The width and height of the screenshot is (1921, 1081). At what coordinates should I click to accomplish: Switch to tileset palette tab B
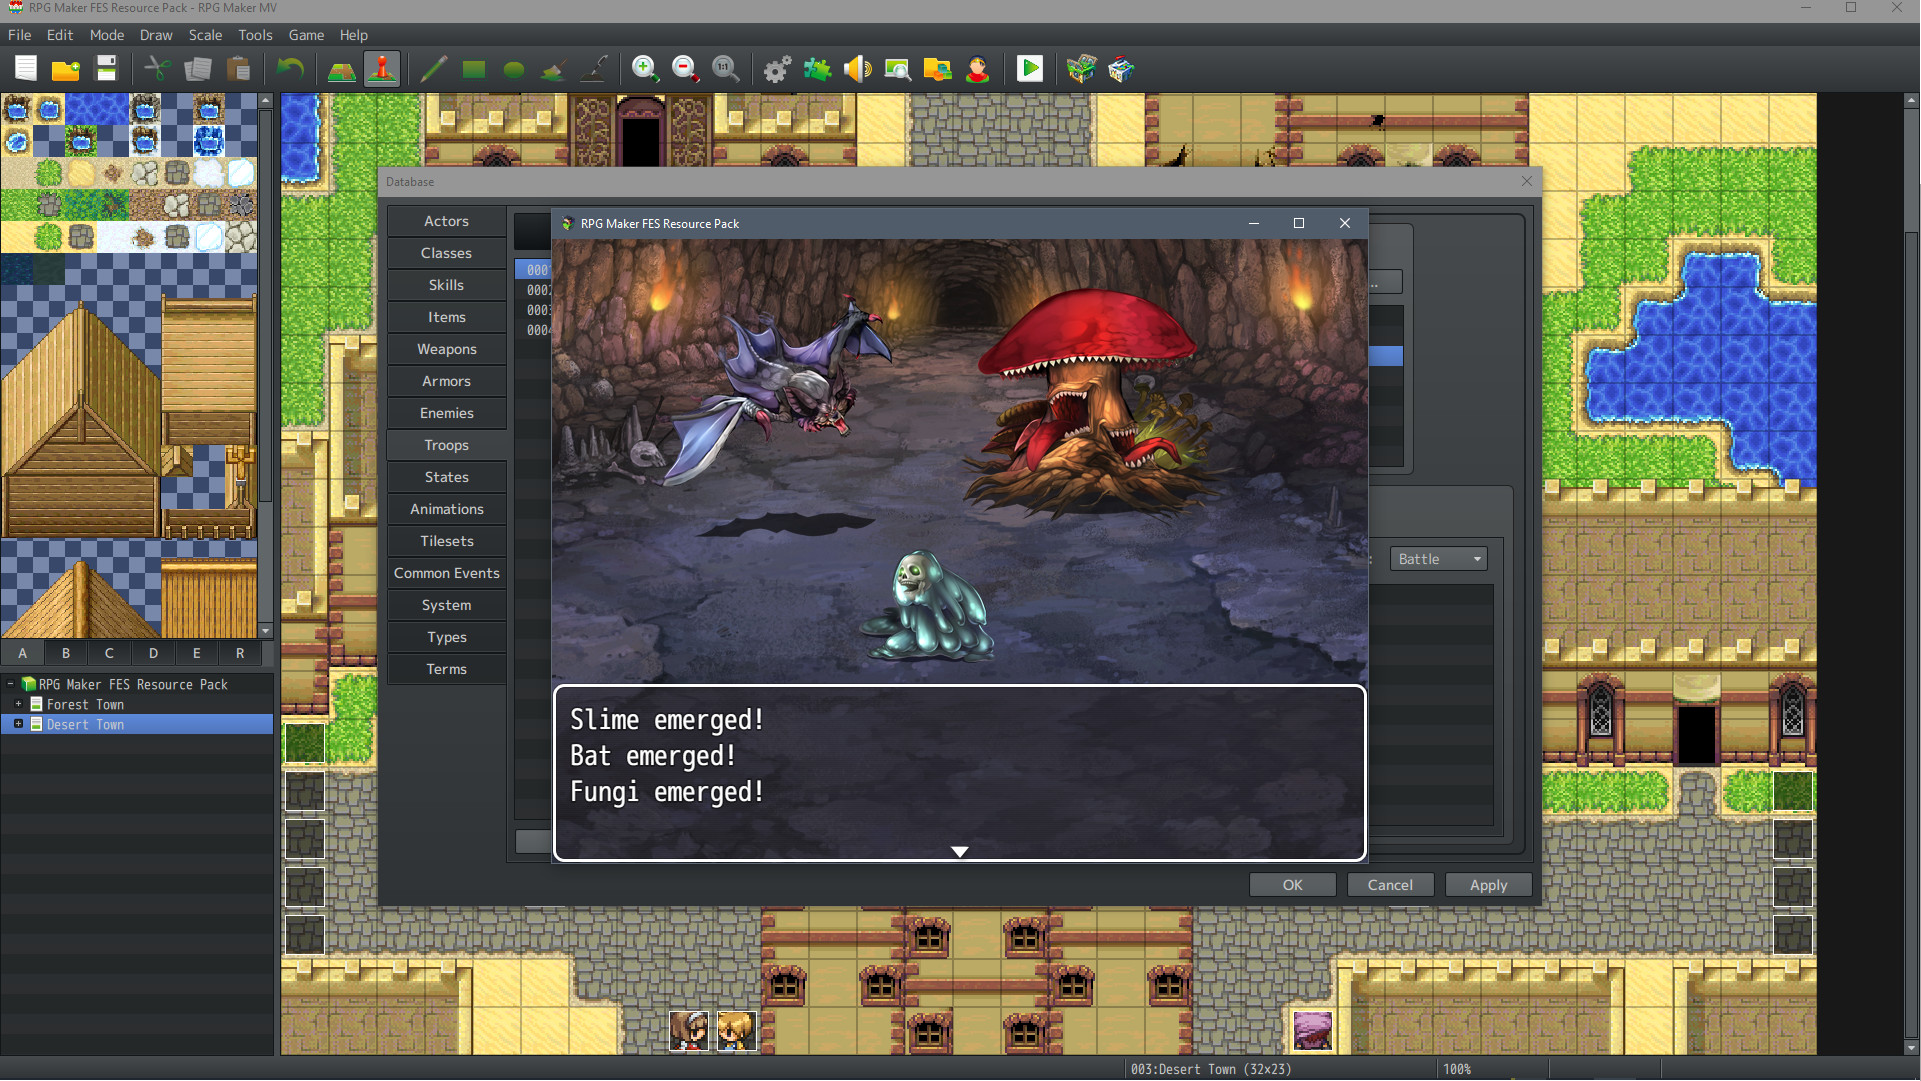pos(65,653)
